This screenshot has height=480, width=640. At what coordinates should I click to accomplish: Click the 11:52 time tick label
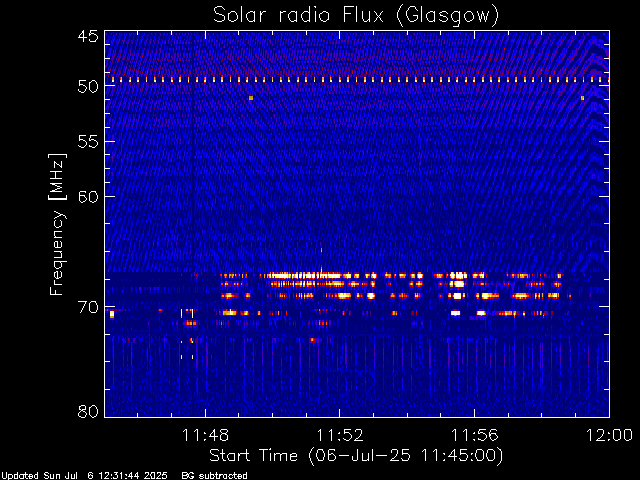point(340,435)
